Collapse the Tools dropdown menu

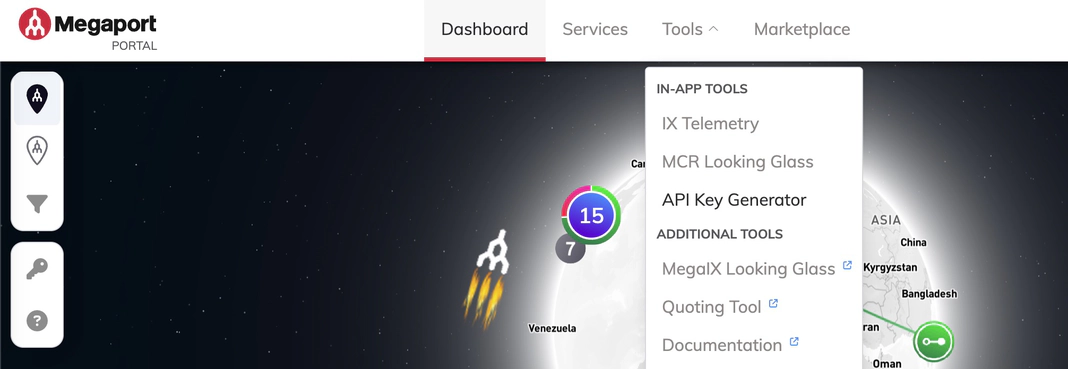click(690, 30)
